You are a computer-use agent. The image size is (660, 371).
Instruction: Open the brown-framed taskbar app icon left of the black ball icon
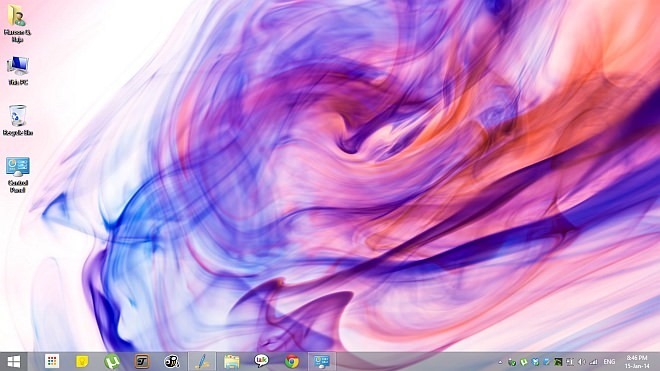tap(142, 361)
